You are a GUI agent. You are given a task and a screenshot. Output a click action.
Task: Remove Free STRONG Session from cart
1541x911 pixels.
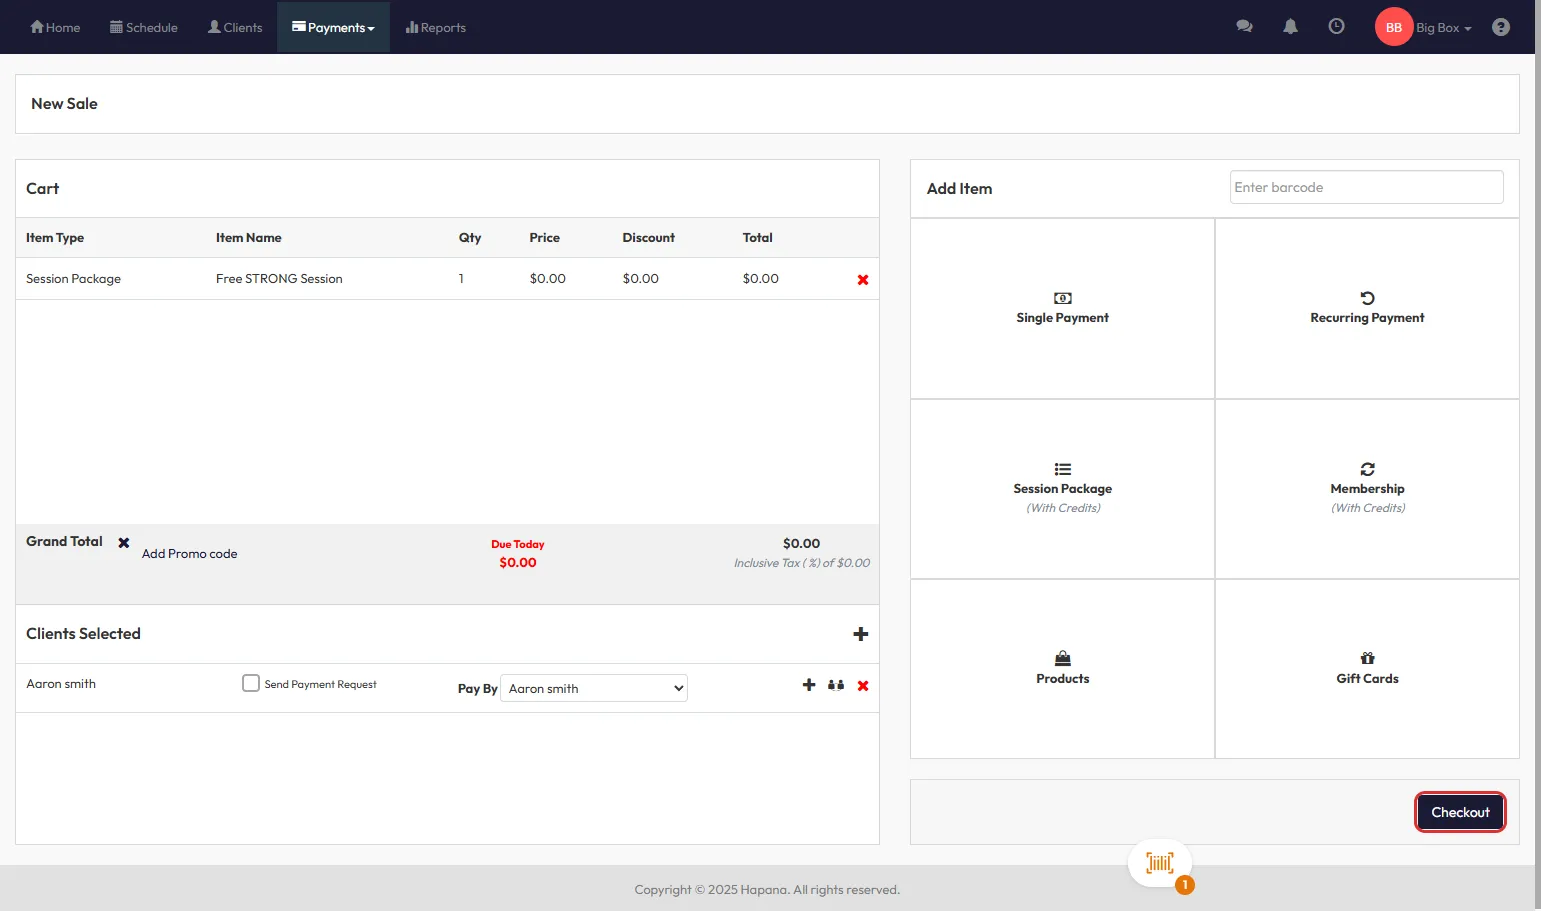click(863, 280)
